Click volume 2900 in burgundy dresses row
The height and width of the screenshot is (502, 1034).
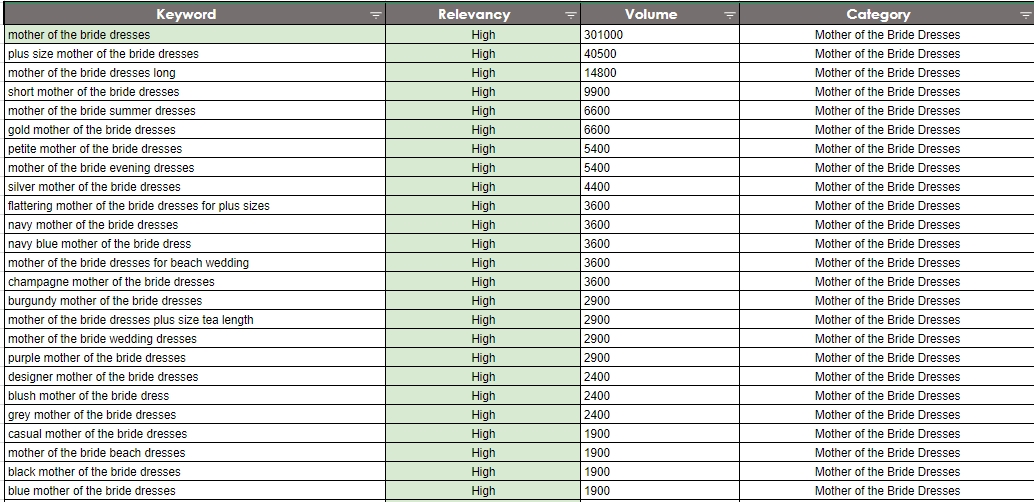click(660, 301)
